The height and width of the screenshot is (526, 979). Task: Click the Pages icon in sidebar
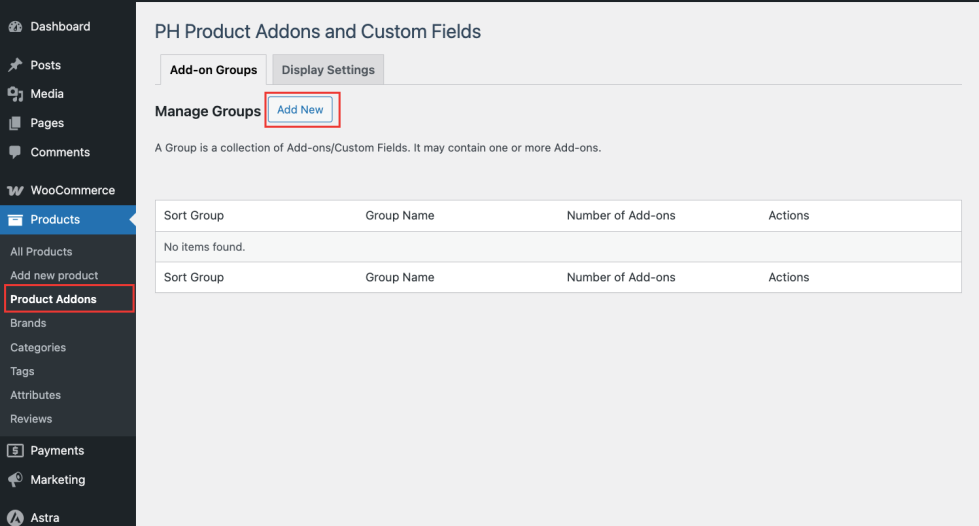(x=16, y=123)
